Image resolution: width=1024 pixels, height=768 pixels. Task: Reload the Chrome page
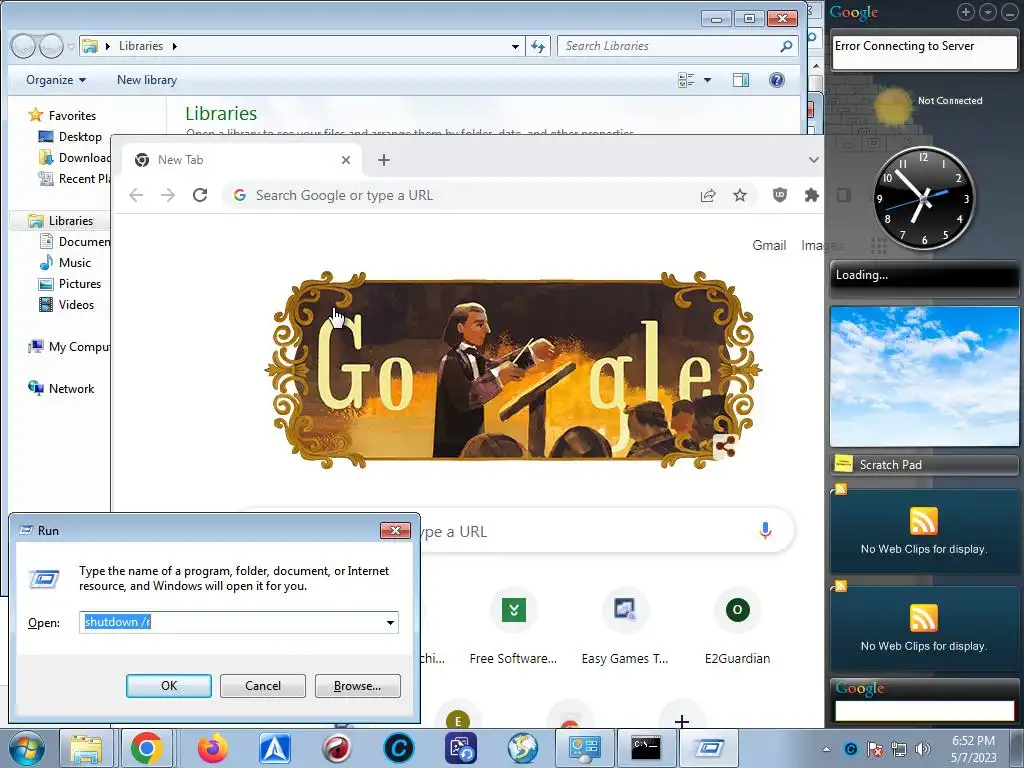coord(200,195)
